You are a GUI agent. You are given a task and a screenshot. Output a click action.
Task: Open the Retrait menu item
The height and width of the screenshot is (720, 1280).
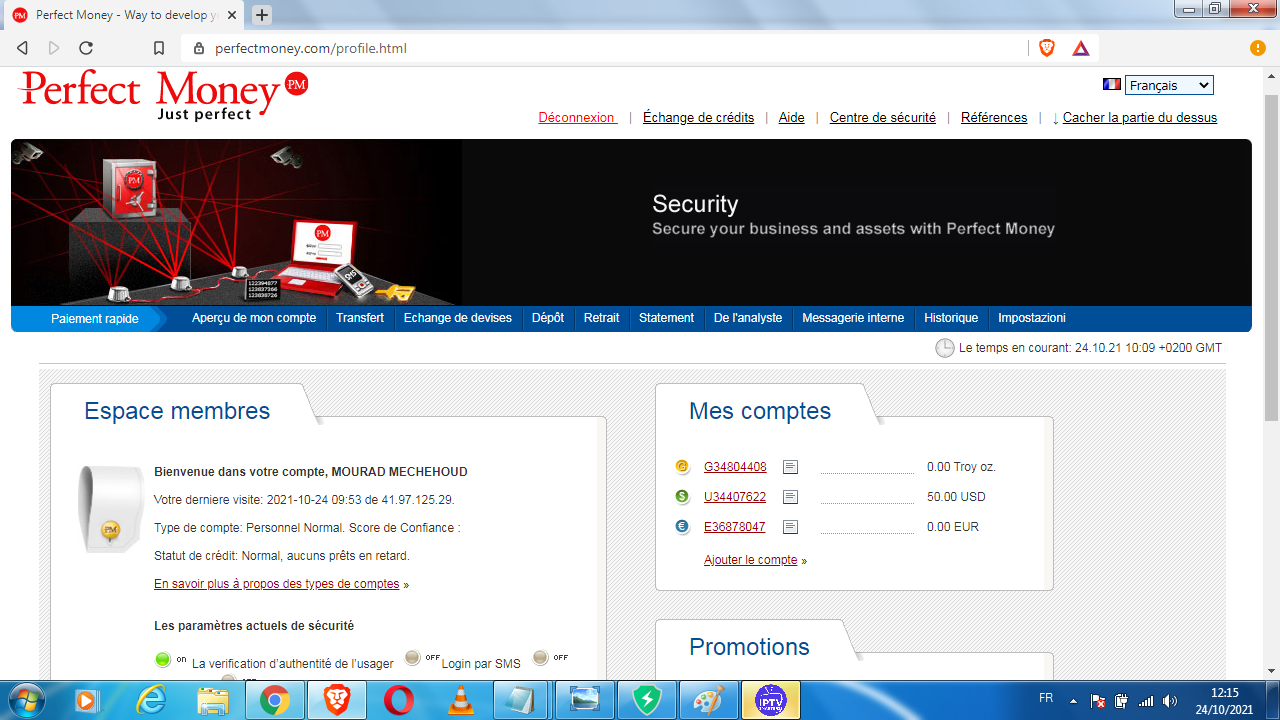(602, 318)
